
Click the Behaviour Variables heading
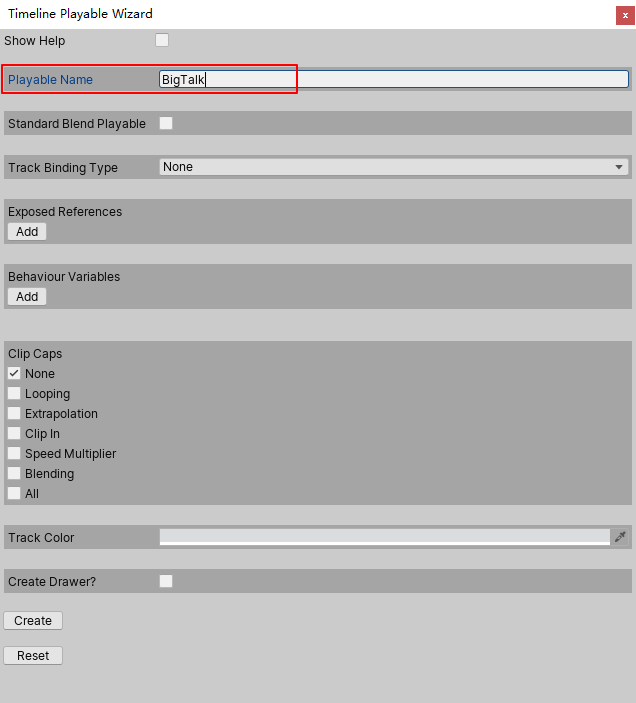pos(64,277)
